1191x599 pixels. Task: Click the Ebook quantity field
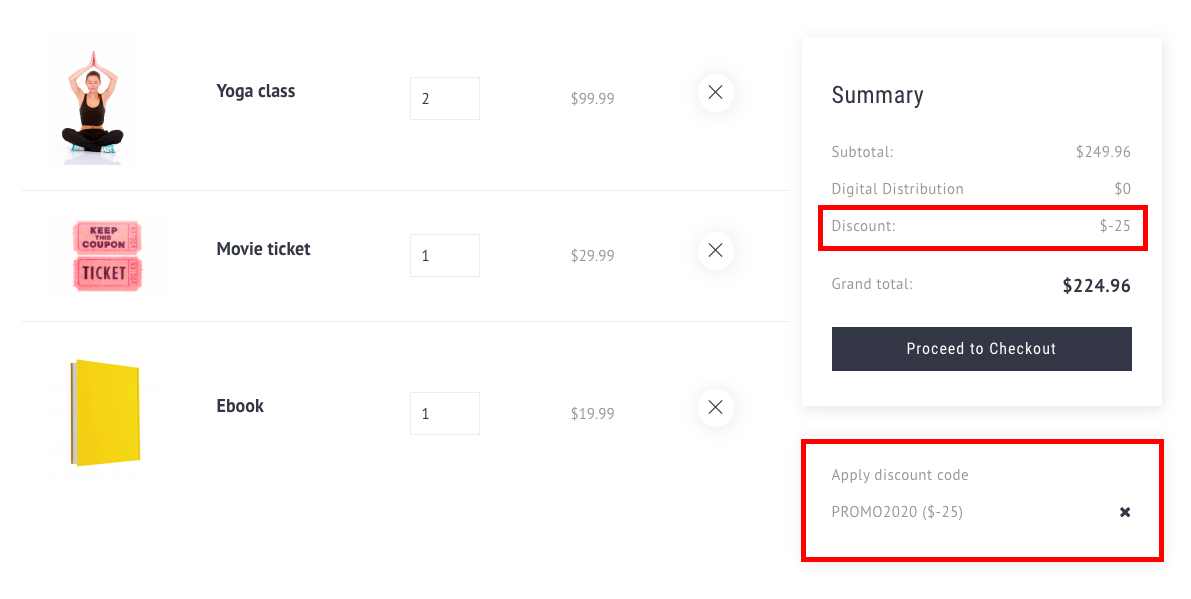pos(444,413)
